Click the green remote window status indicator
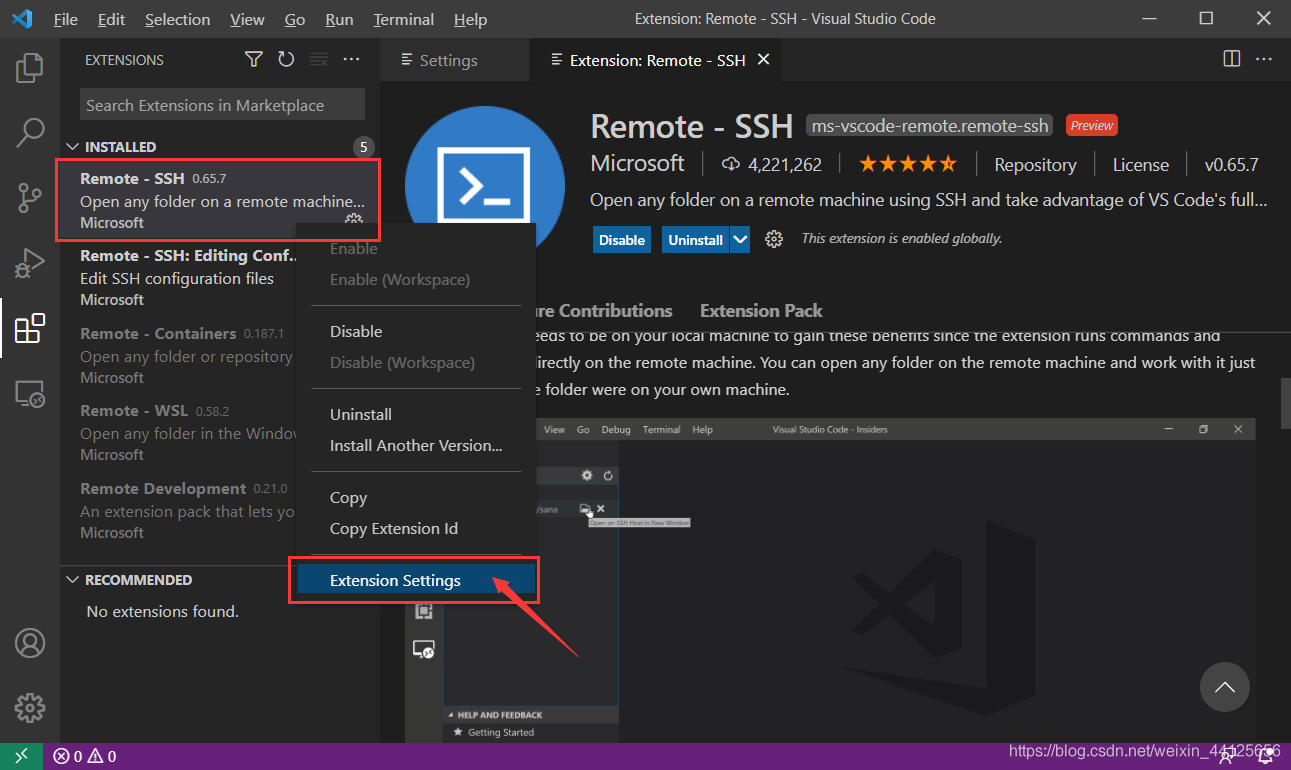The image size is (1291, 770). coord(21,756)
